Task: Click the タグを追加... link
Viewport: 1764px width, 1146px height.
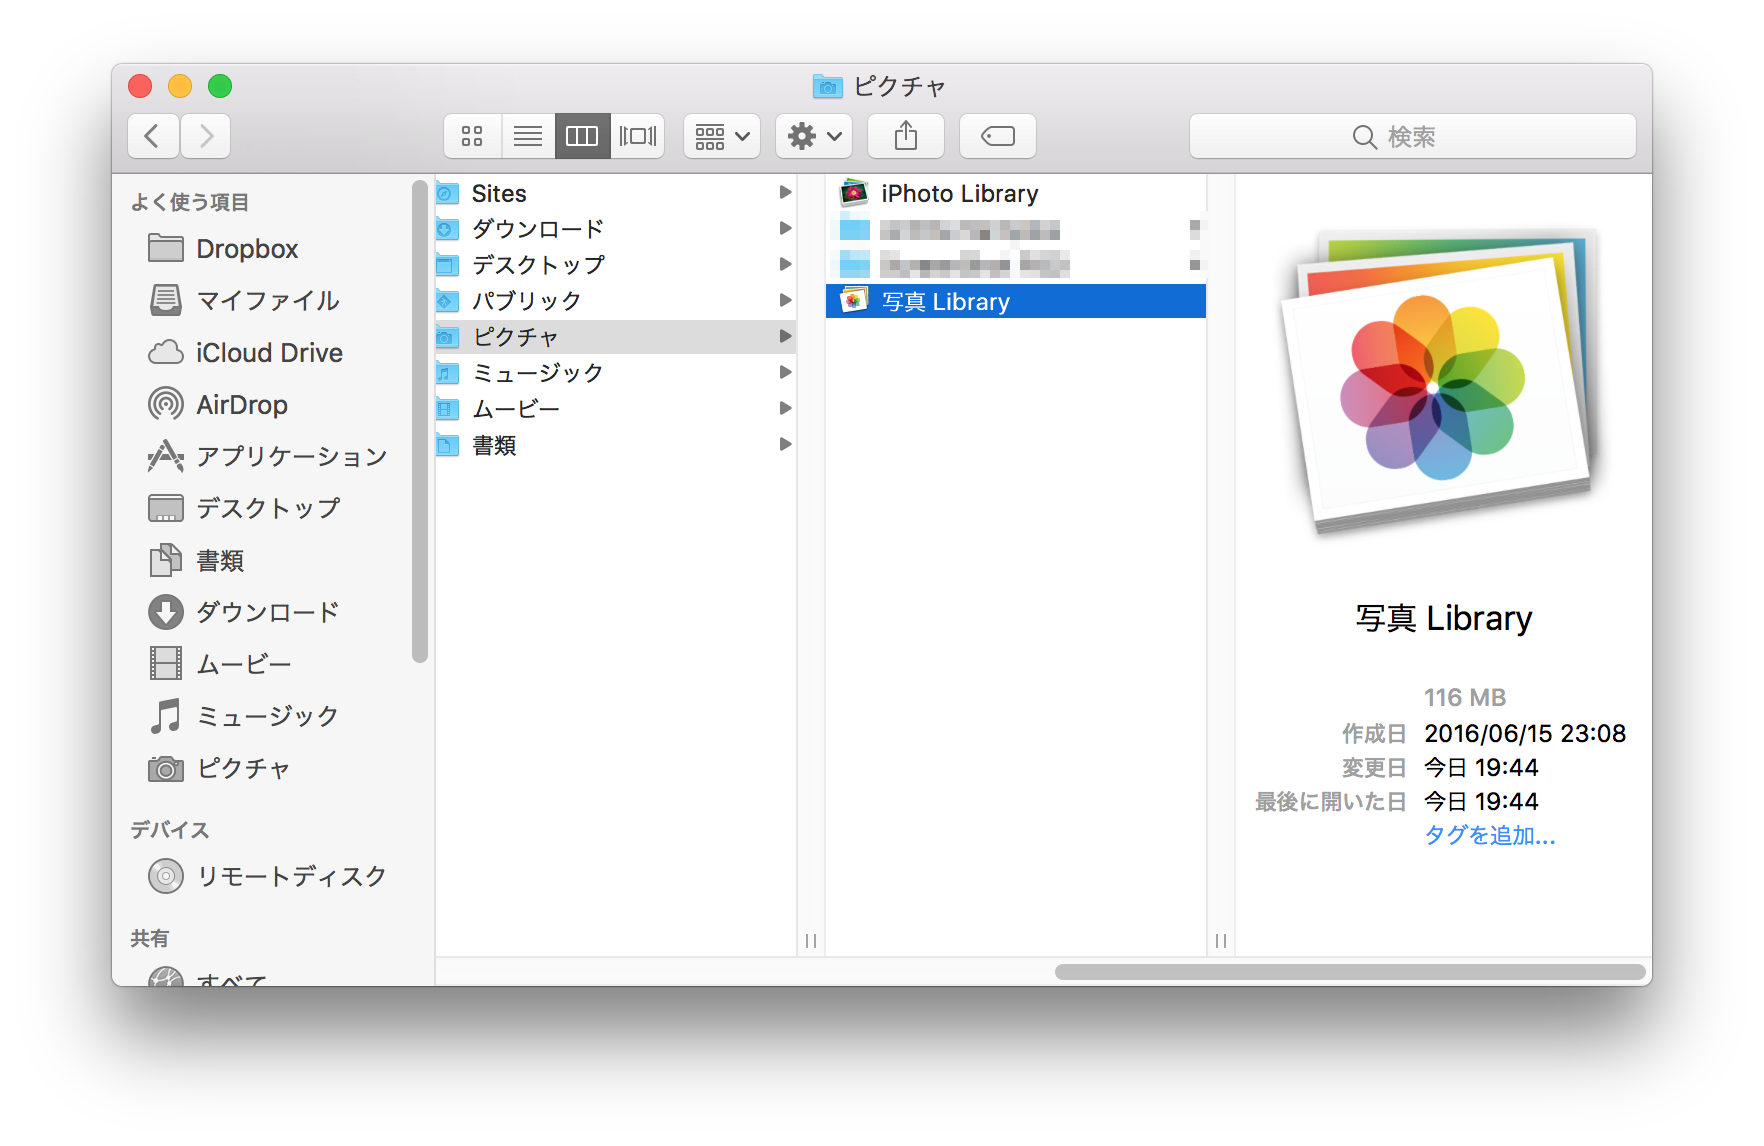Action: [1490, 835]
